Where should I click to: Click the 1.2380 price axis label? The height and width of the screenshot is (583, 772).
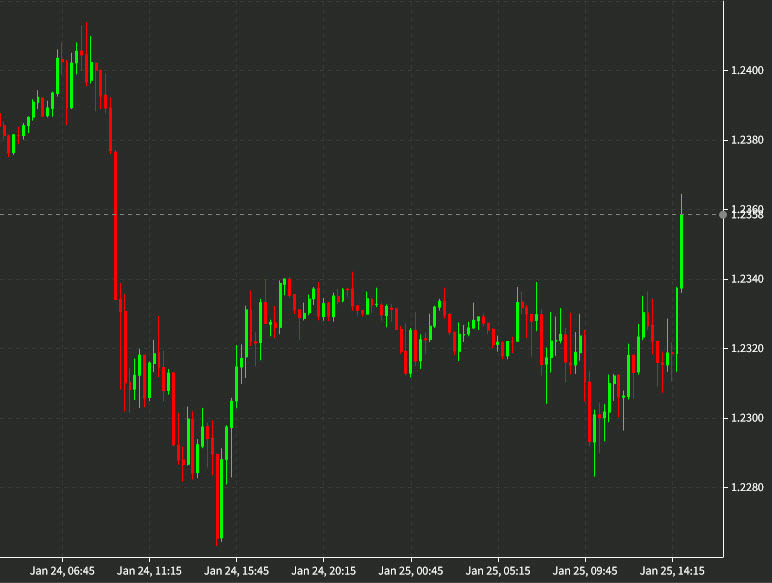coord(747,140)
